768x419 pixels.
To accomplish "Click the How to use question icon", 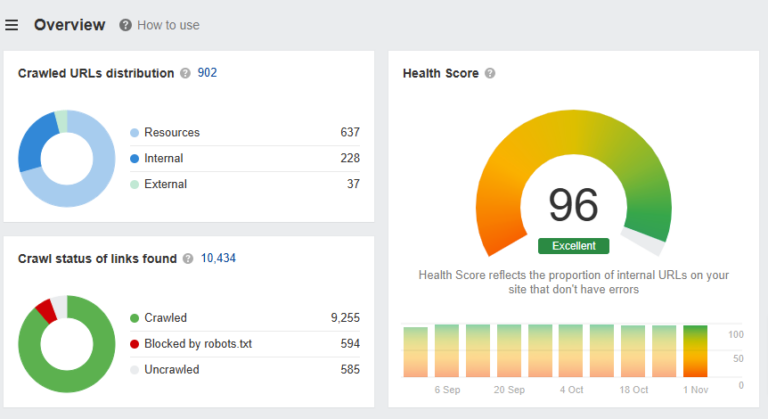I will tap(125, 25).
